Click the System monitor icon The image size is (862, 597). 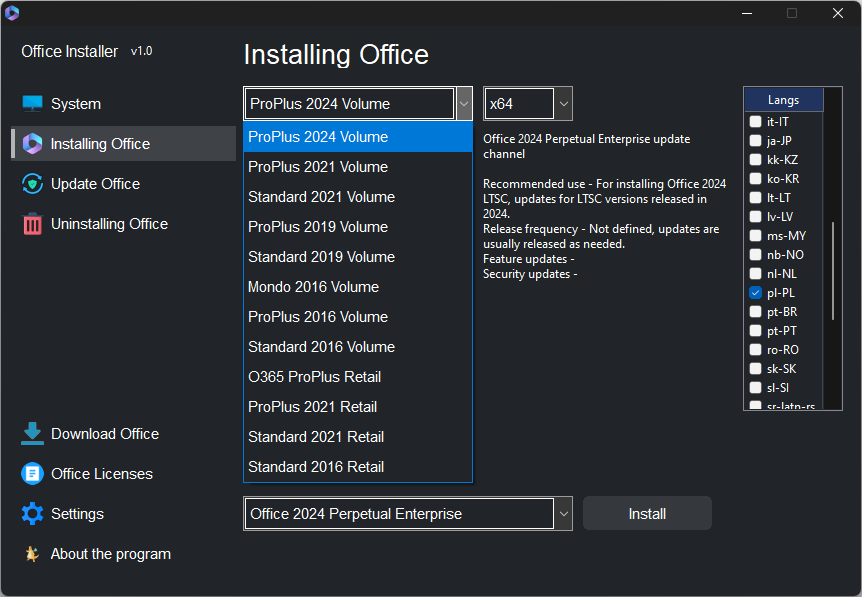tap(32, 103)
